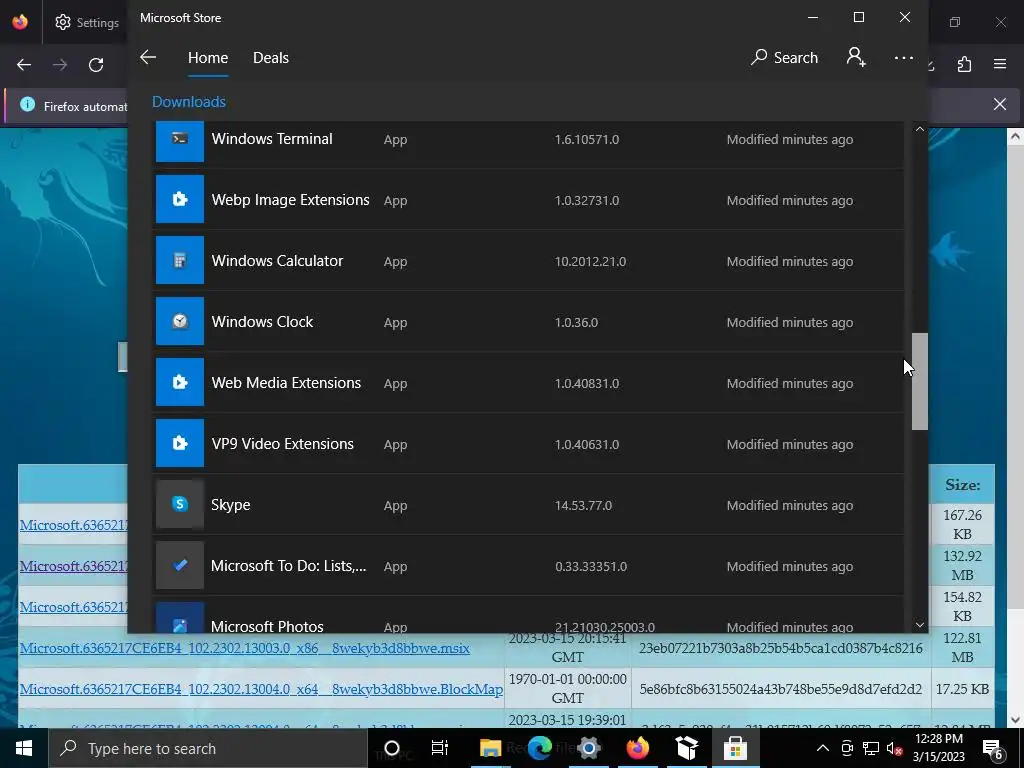Open the network tray icon
The width and height of the screenshot is (1024, 768).
click(871, 748)
